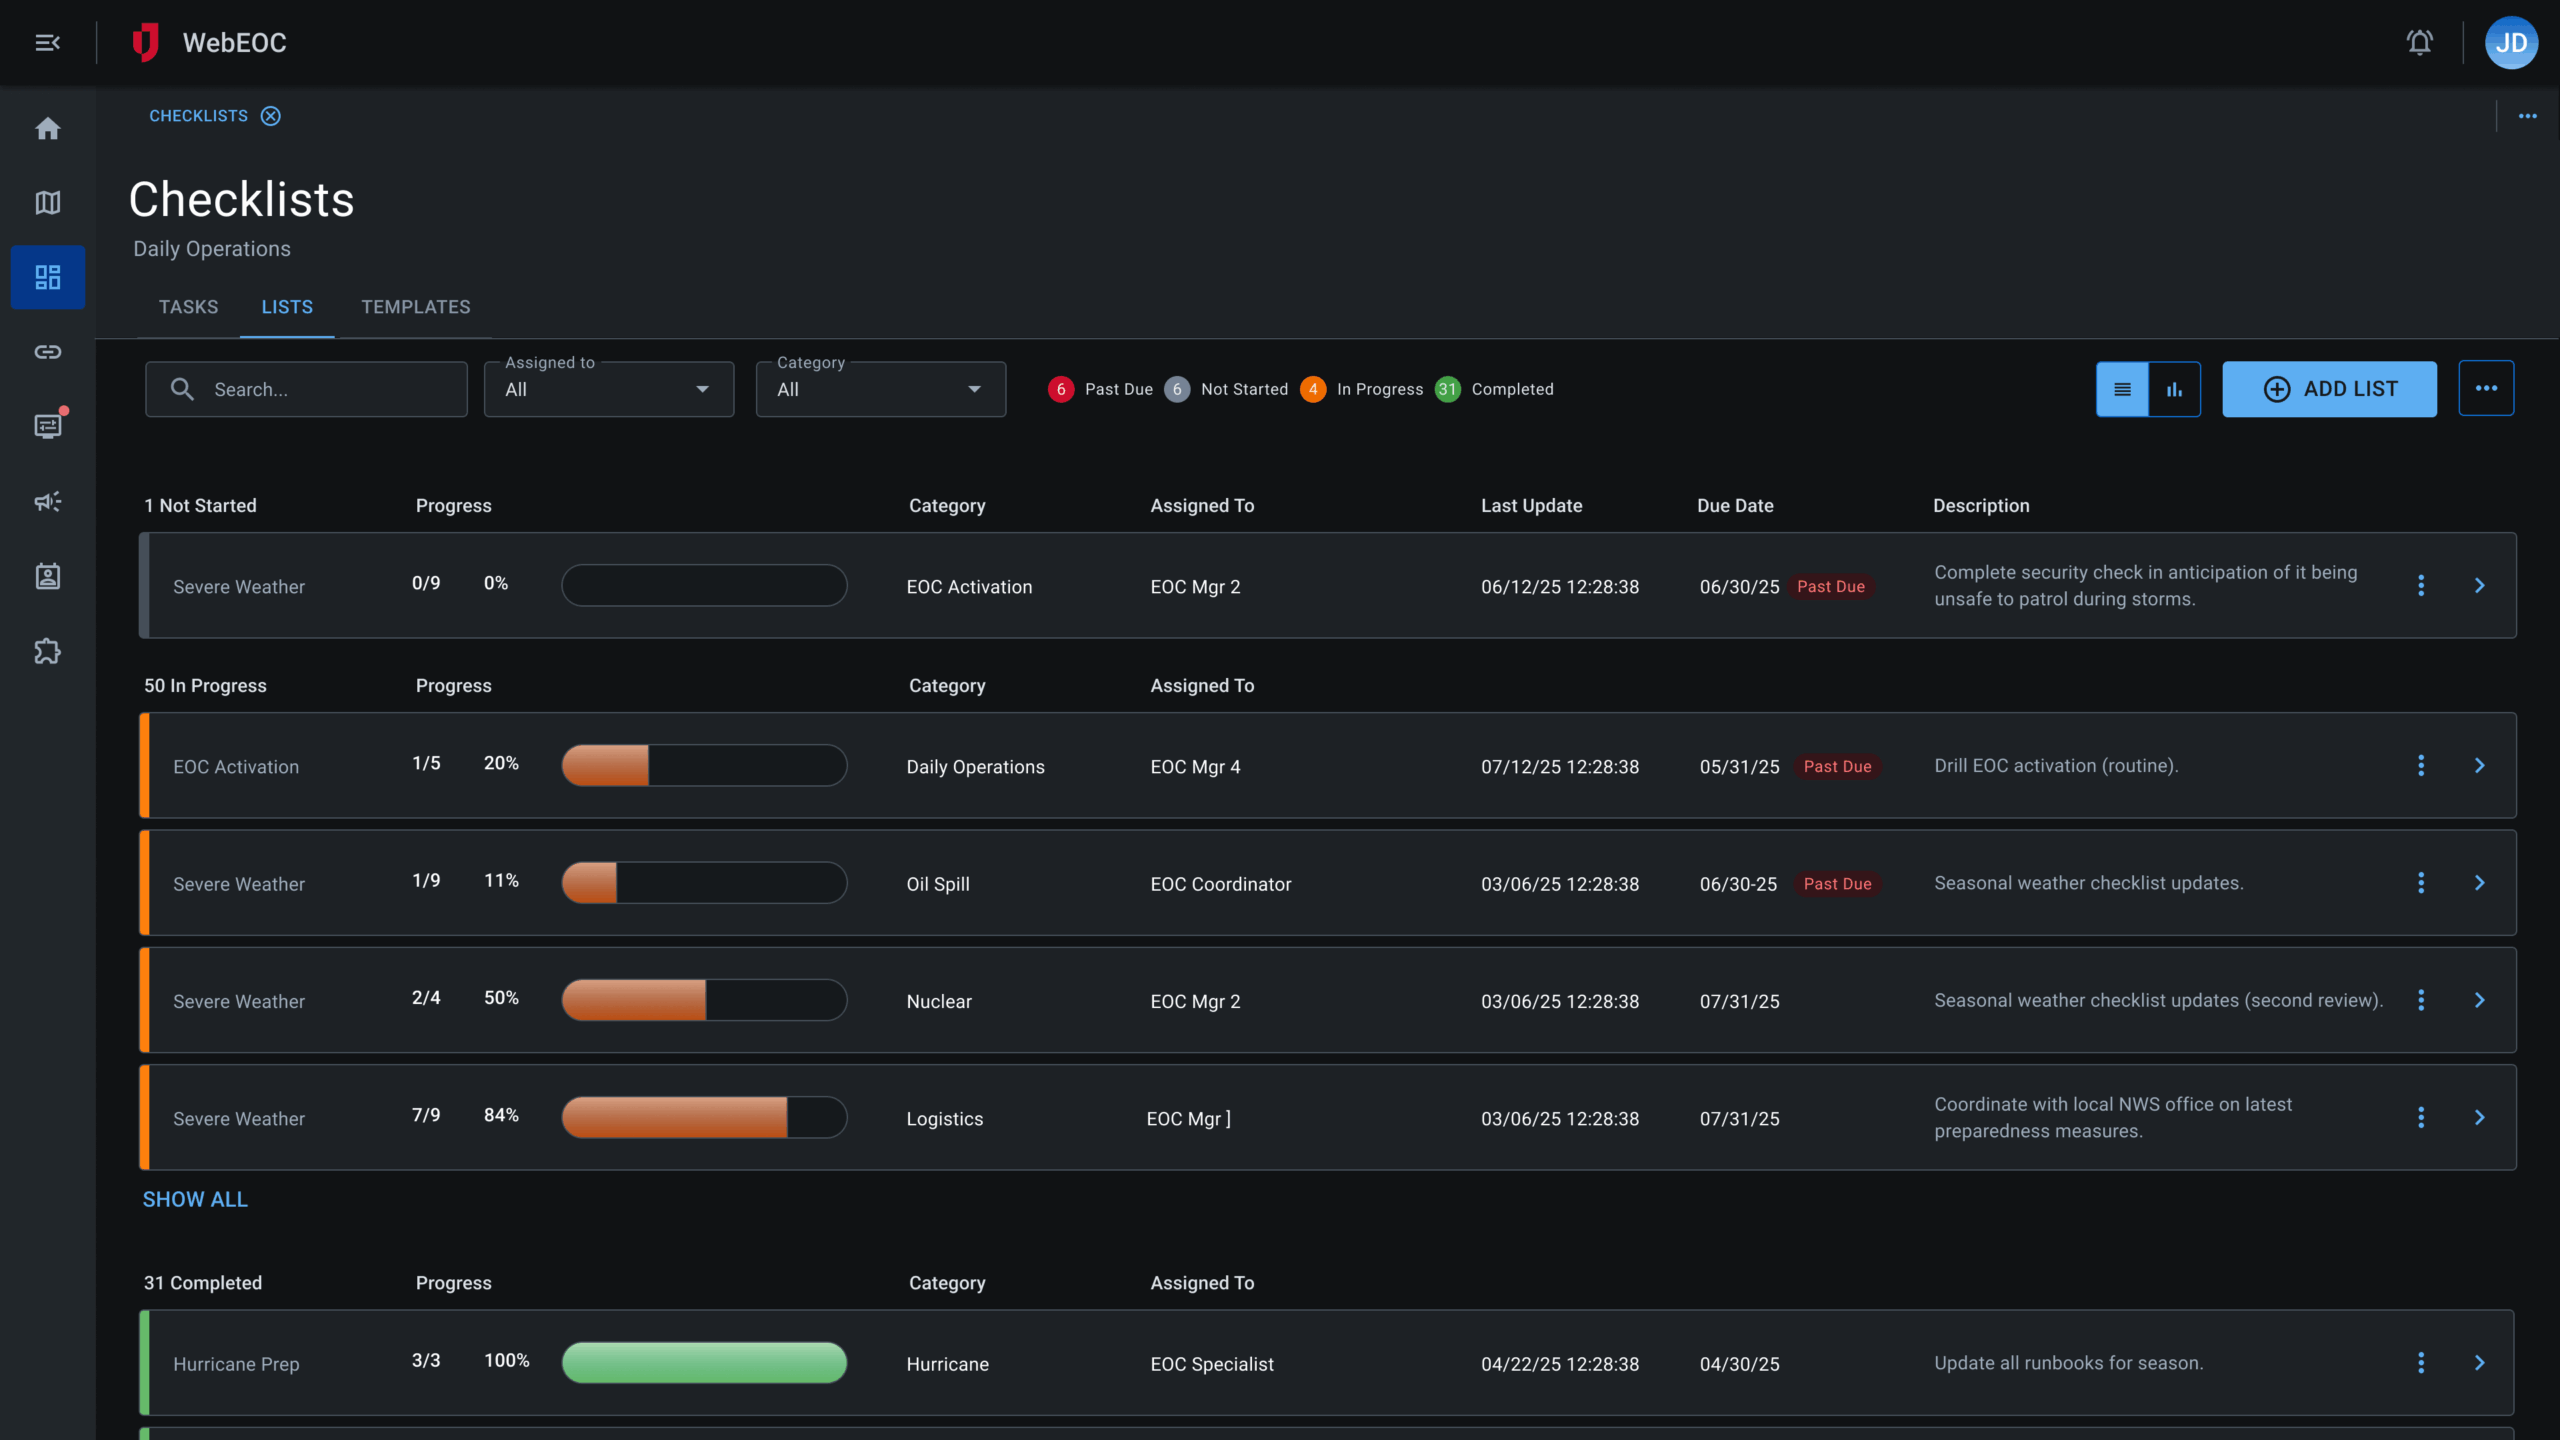Click inside the Search field
This screenshot has height=1440, width=2560.
[306, 389]
